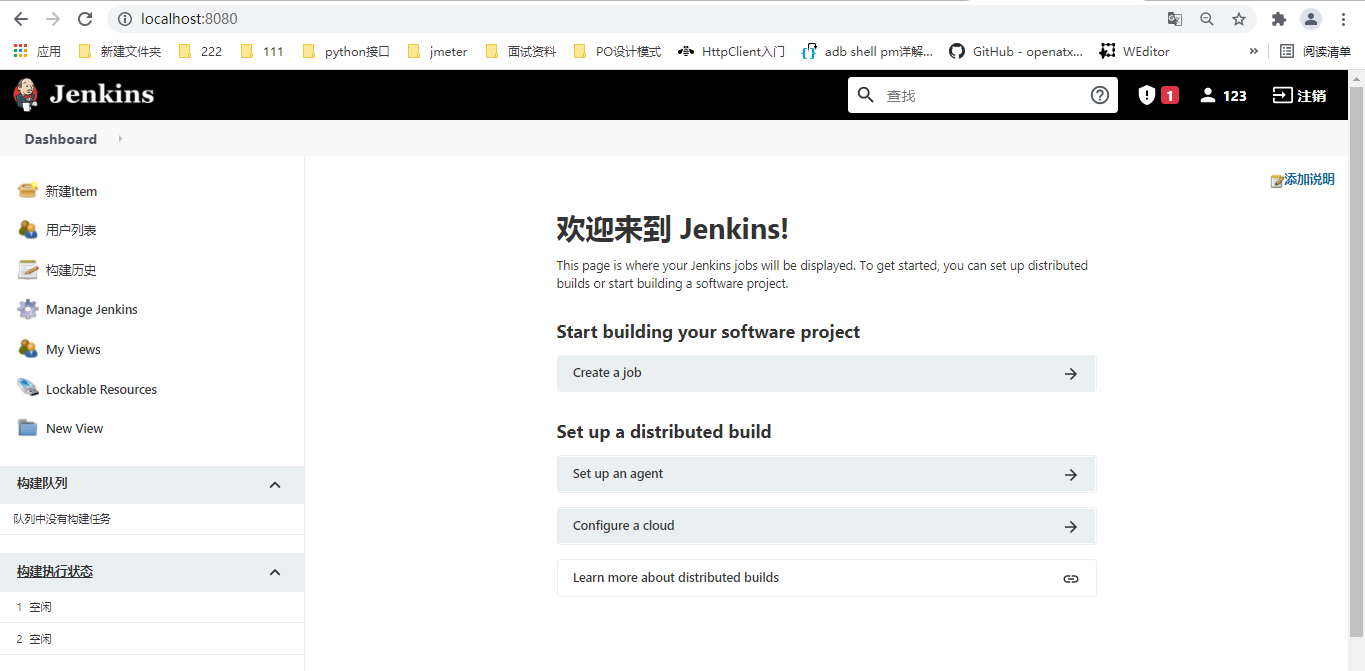The height and width of the screenshot is (671, 1365).
Task: Open the python接口 bookmark folder
Action: point(346,51)
